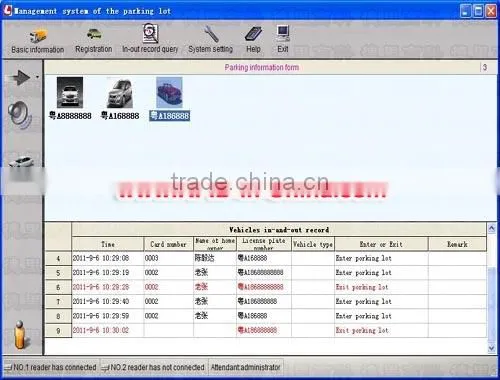This screenshot has width=500, height=380.
Task: Open System setting wrench icon
Action: (x=211, y=34)
